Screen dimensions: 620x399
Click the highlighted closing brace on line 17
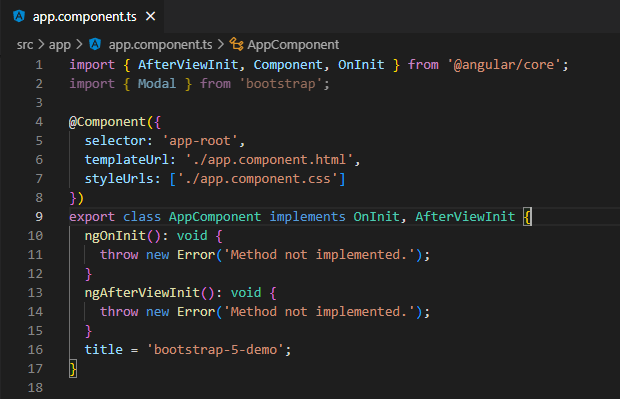tap(73, 369)
